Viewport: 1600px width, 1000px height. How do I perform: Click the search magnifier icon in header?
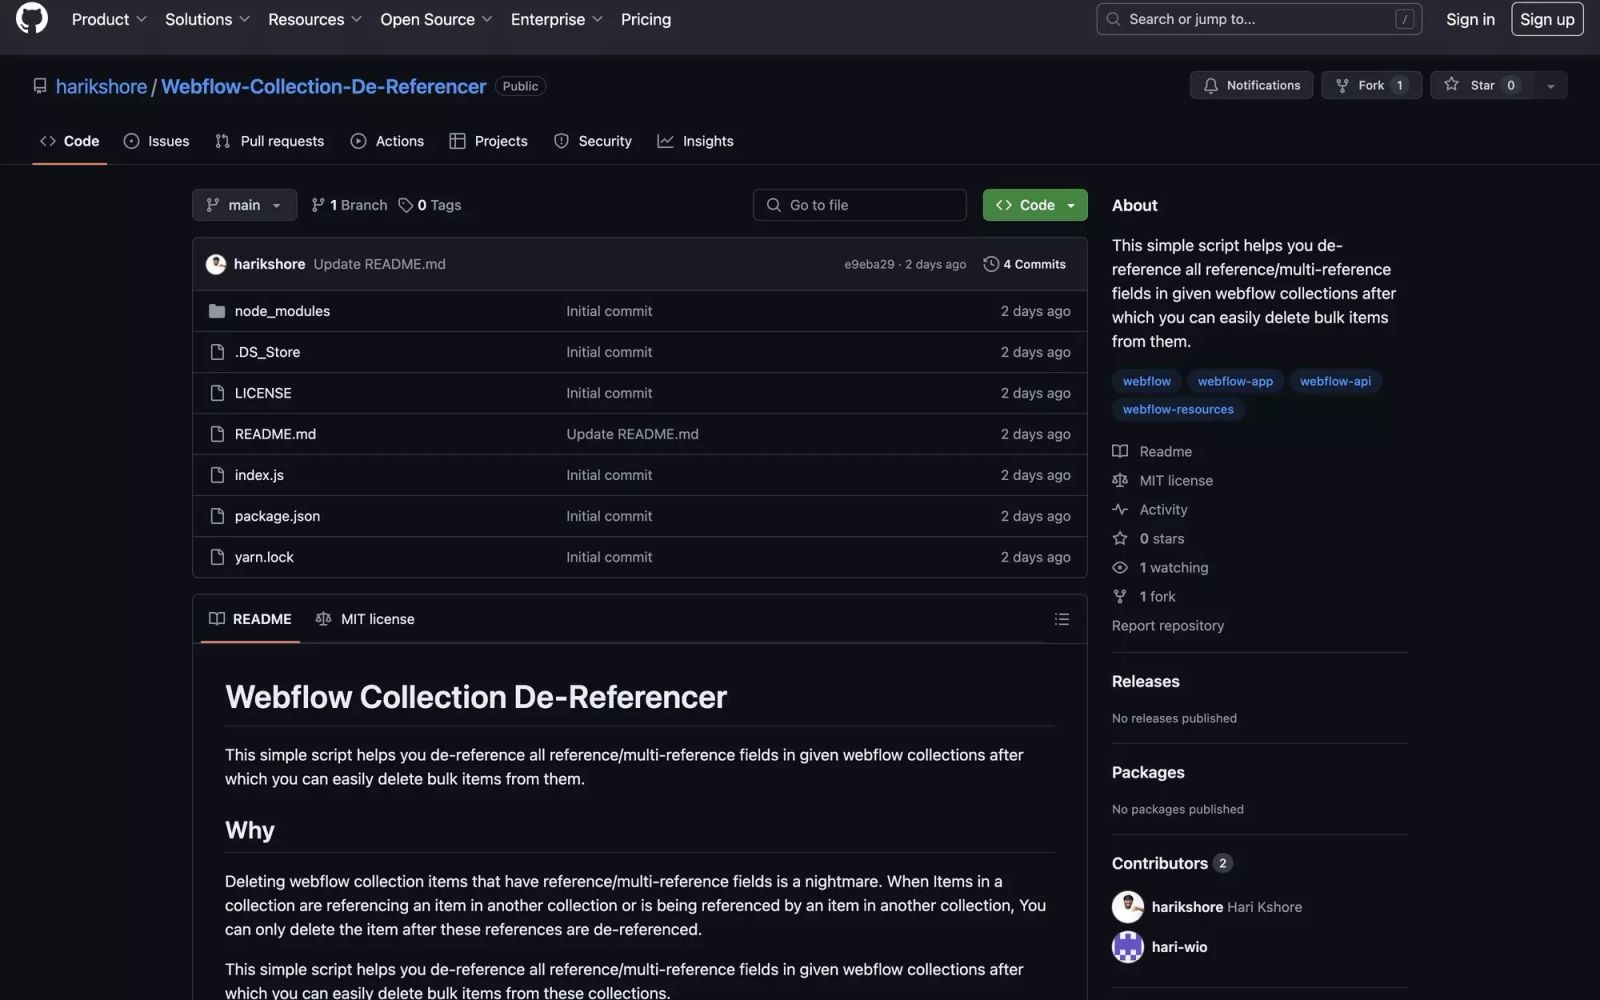[1113, 19]
